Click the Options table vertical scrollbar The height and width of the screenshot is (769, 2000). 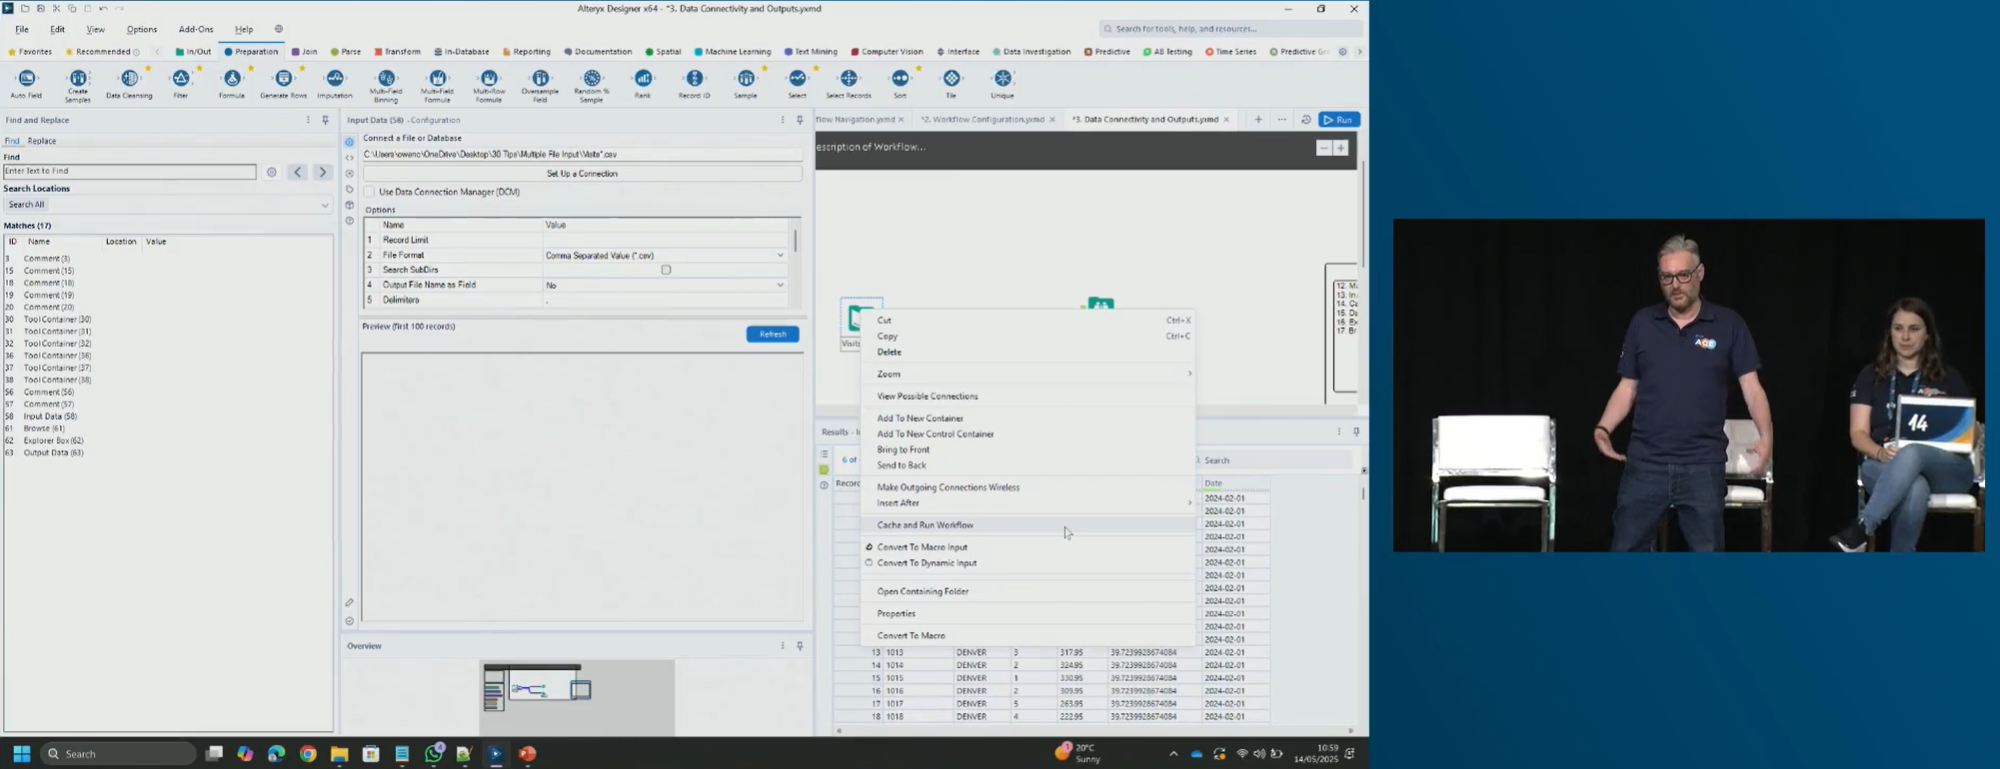click(x=796, y=241)
